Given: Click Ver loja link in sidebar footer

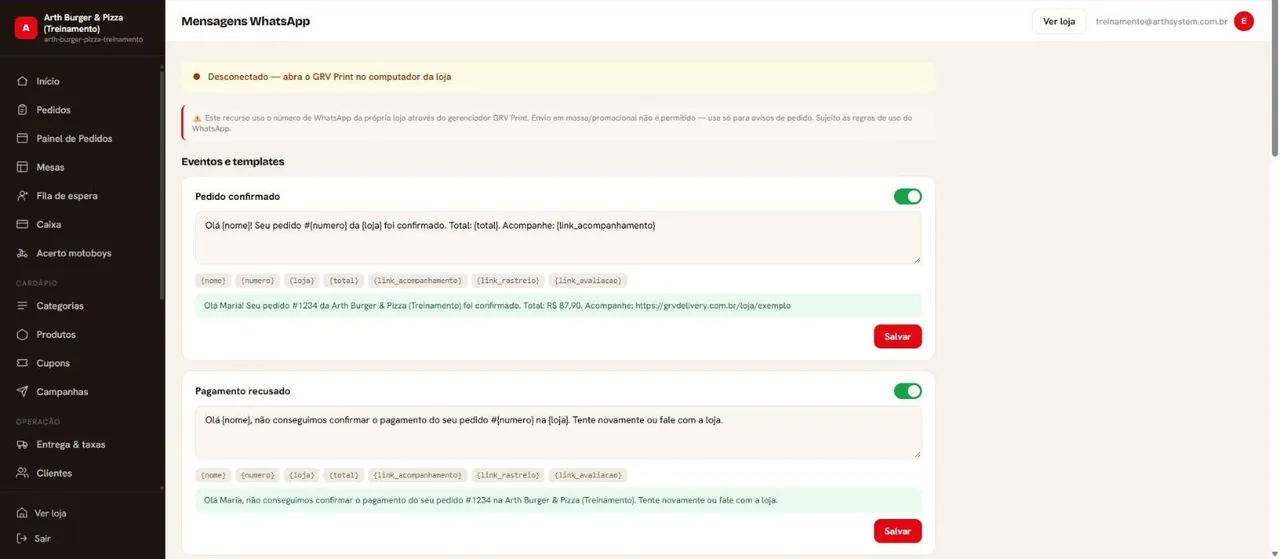Looking at the screenshot, I should click(x=50, y=513).
